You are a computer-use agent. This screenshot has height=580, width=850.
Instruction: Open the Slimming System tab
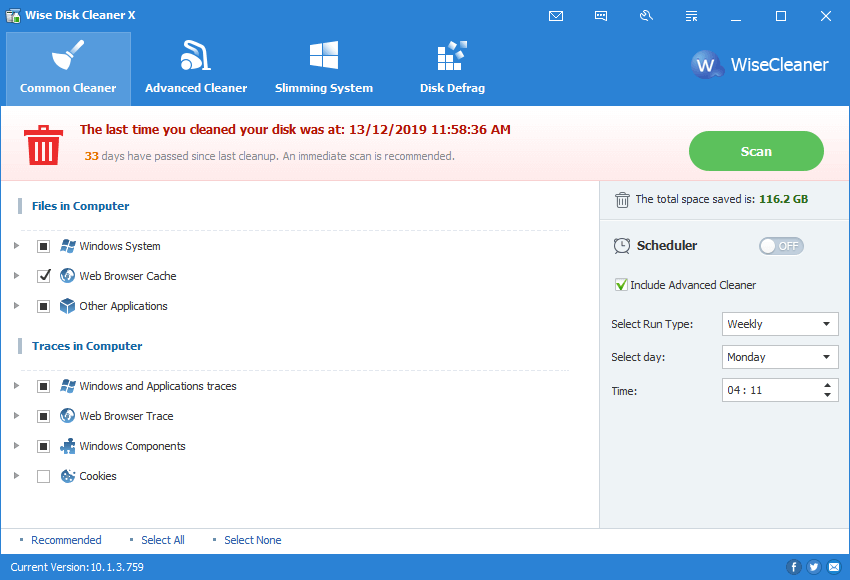click(x=324, y=68)
